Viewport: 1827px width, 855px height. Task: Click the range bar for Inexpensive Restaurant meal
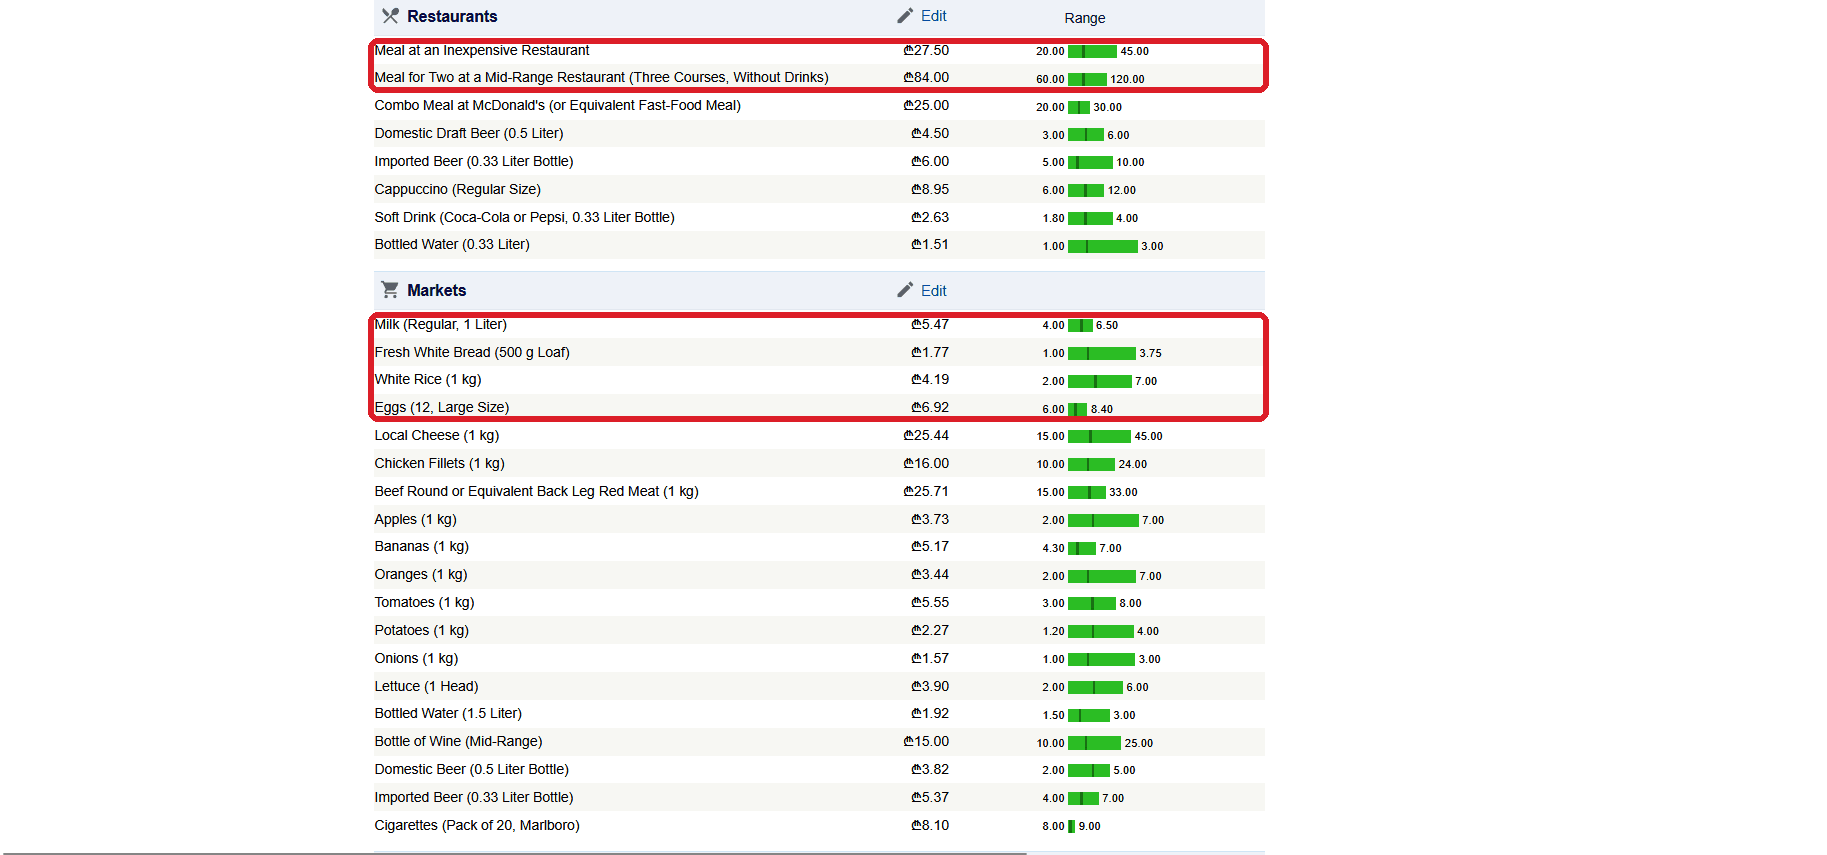[1092, 51]
